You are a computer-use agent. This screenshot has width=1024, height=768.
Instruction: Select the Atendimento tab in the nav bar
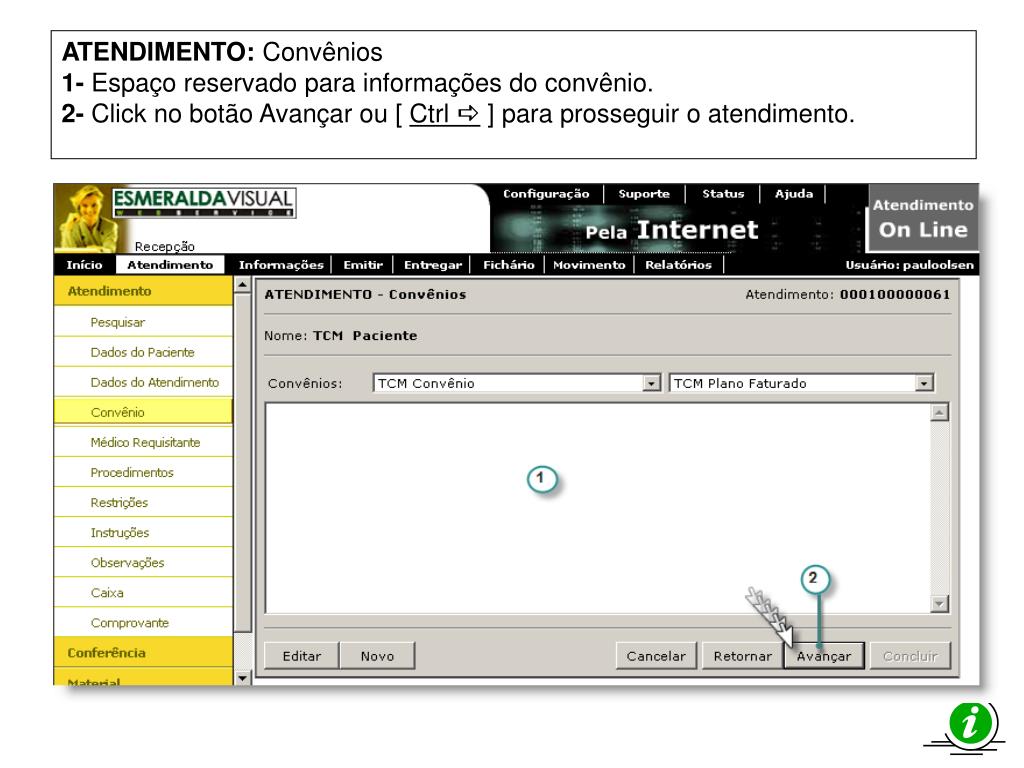(x=170, y=264)
